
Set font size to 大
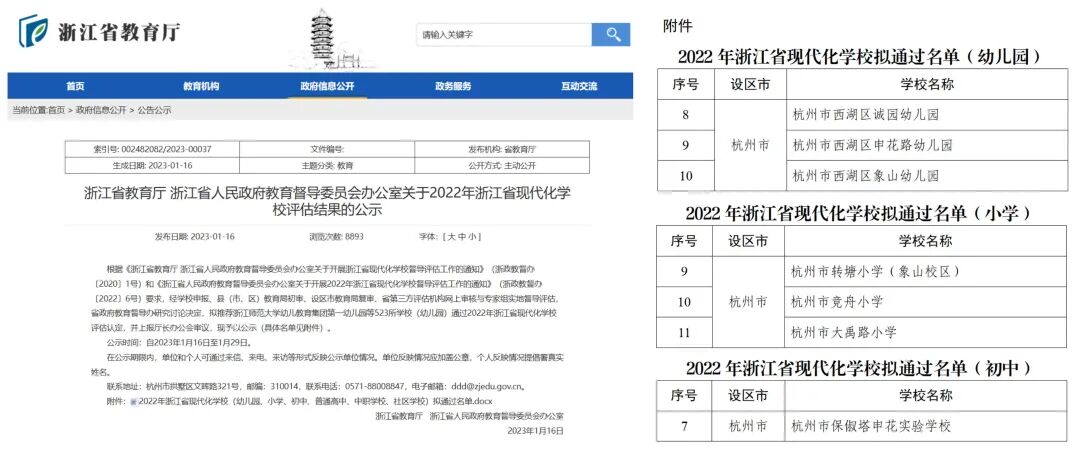click(453, 237)
